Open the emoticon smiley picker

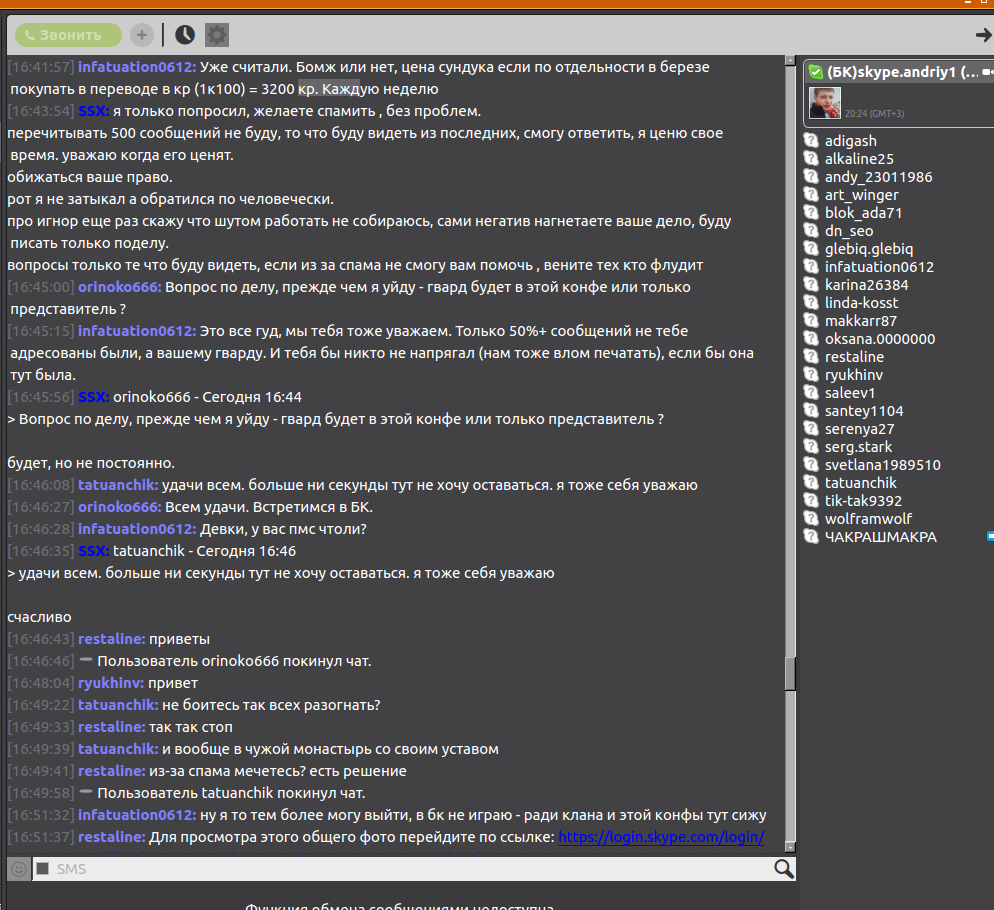19,869
